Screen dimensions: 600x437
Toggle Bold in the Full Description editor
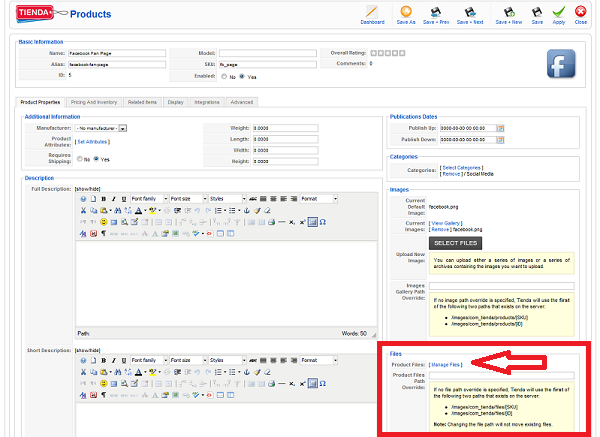coord(104,199)
